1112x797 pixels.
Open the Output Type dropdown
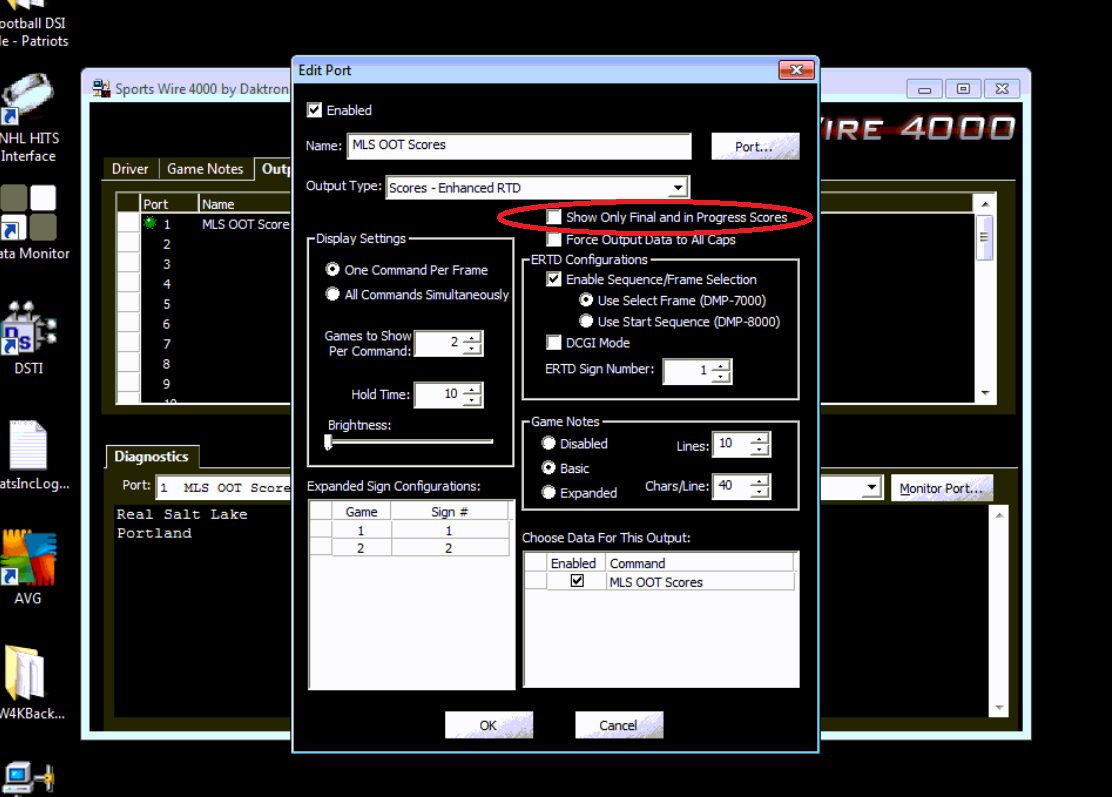click(678, 187)
